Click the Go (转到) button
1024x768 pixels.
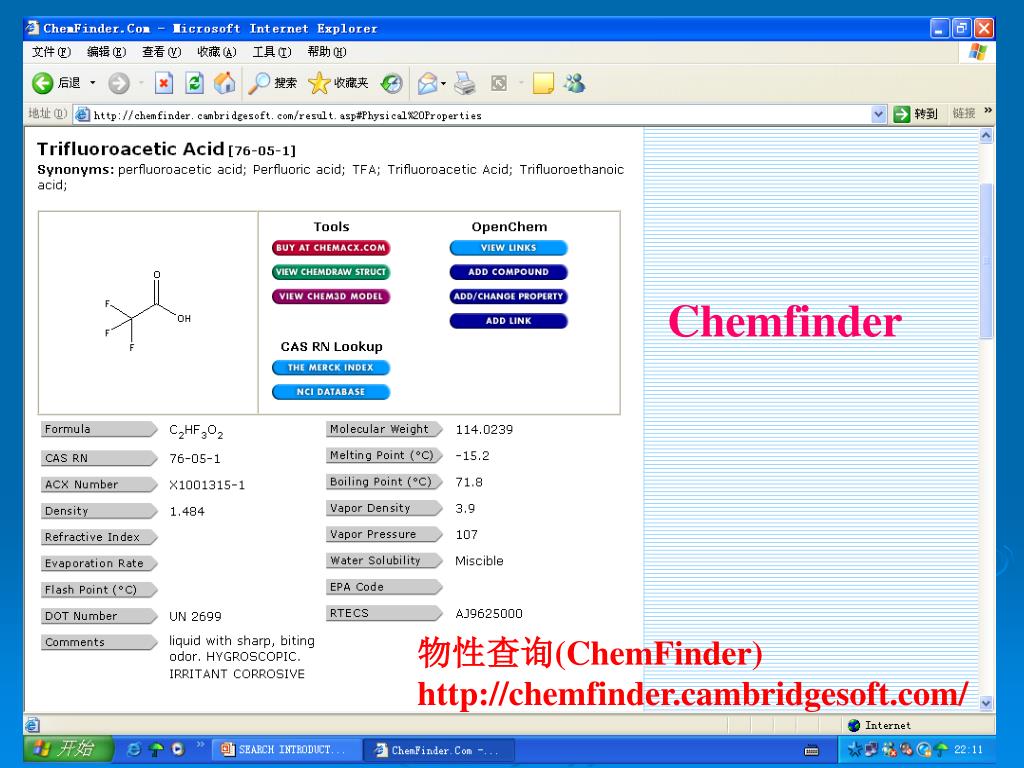(916, 114)
